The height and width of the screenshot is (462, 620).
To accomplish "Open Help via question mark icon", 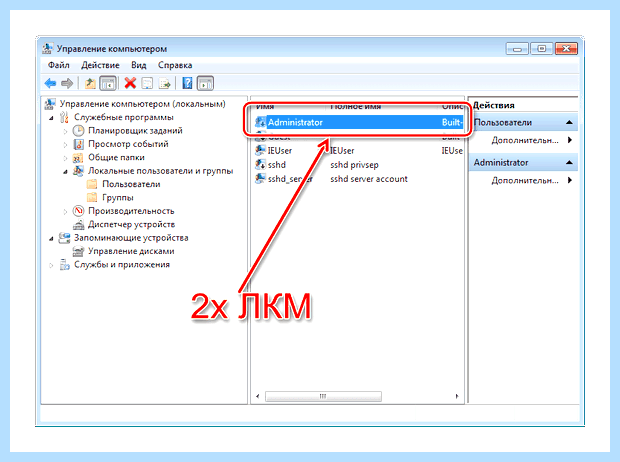I will pos(187,83).
